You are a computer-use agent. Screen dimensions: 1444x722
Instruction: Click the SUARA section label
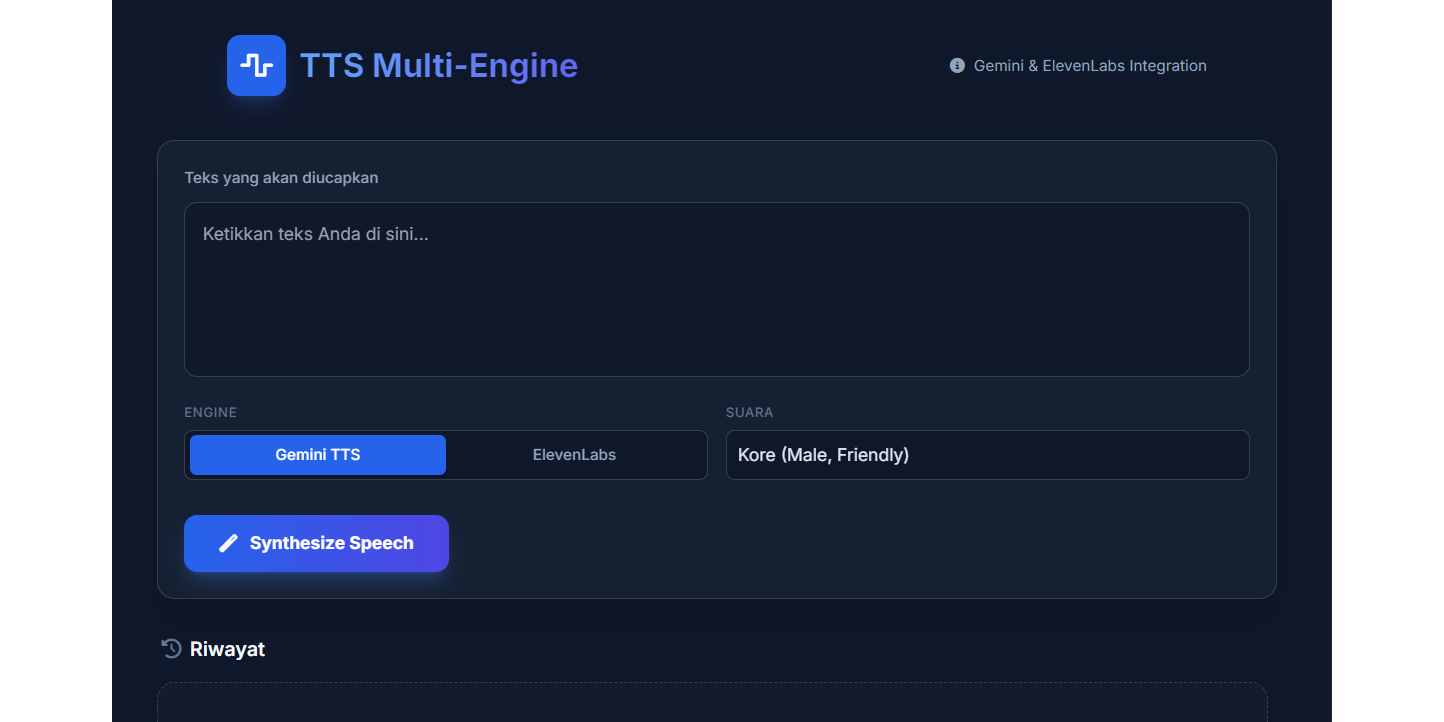click(x=748, y=412)
